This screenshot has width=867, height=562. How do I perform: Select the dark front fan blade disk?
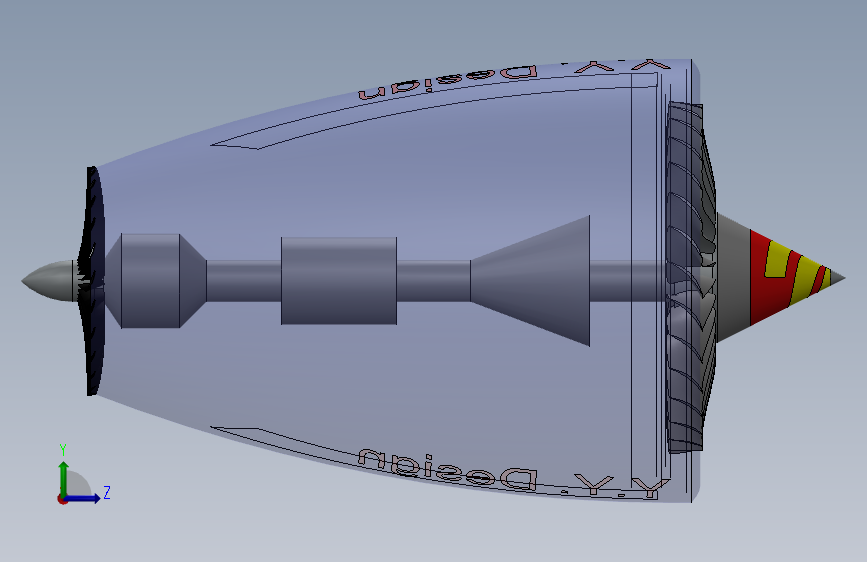point(93,281)
